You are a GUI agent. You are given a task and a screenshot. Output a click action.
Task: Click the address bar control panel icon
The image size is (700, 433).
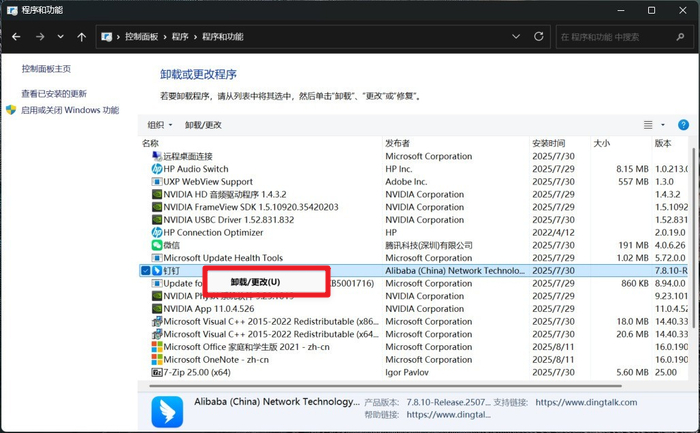(x=106, y=37)
